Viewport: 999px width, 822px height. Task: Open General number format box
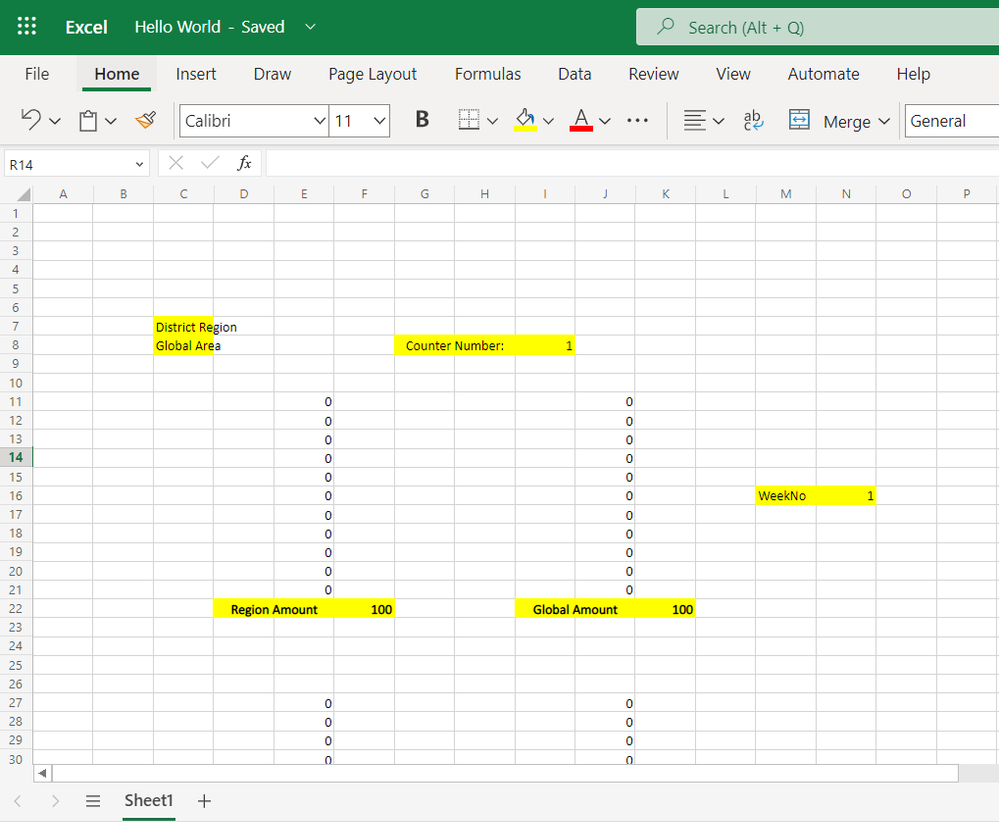tap(952, 120)
